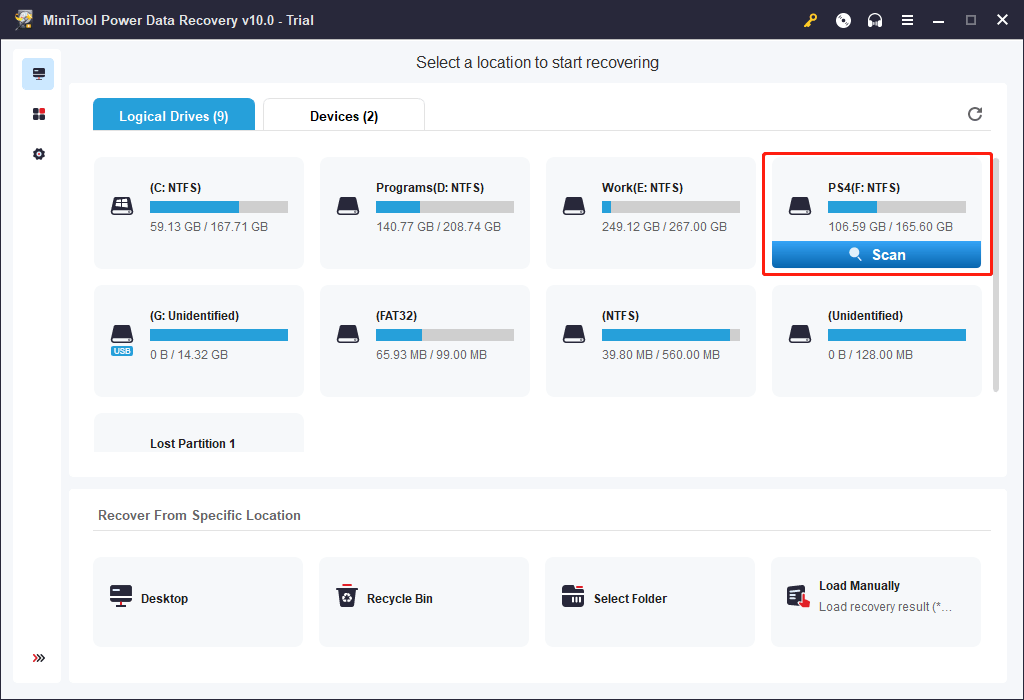
Task: Click the refresh drives icon
Action: click(975, 114)
